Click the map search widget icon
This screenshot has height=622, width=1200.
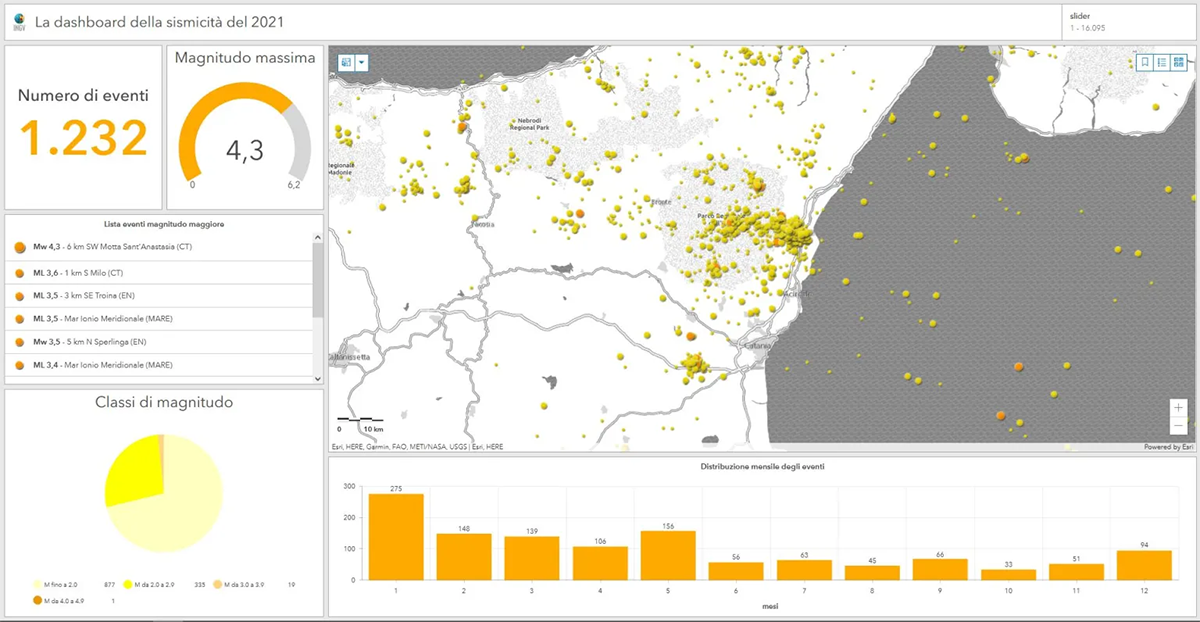pyautogui.click(x=346, y=62)
